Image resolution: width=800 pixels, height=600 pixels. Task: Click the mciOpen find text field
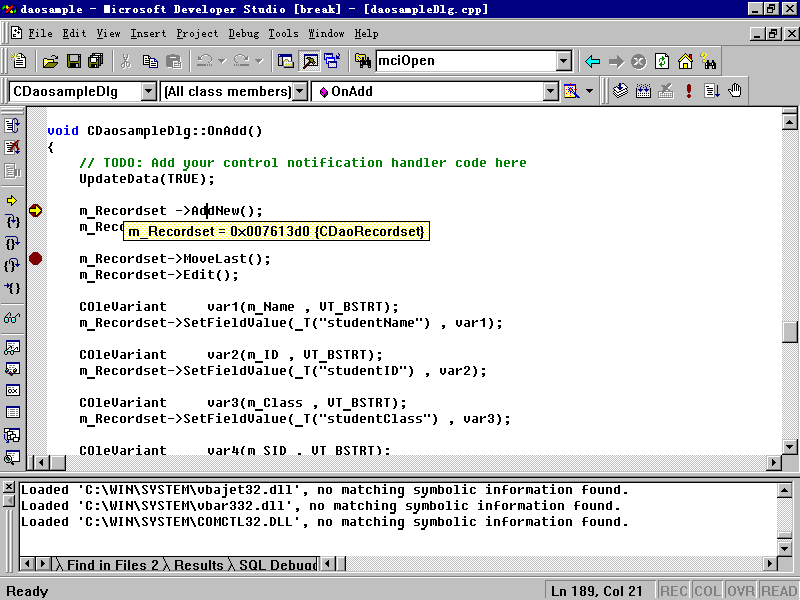pos(466,61)
